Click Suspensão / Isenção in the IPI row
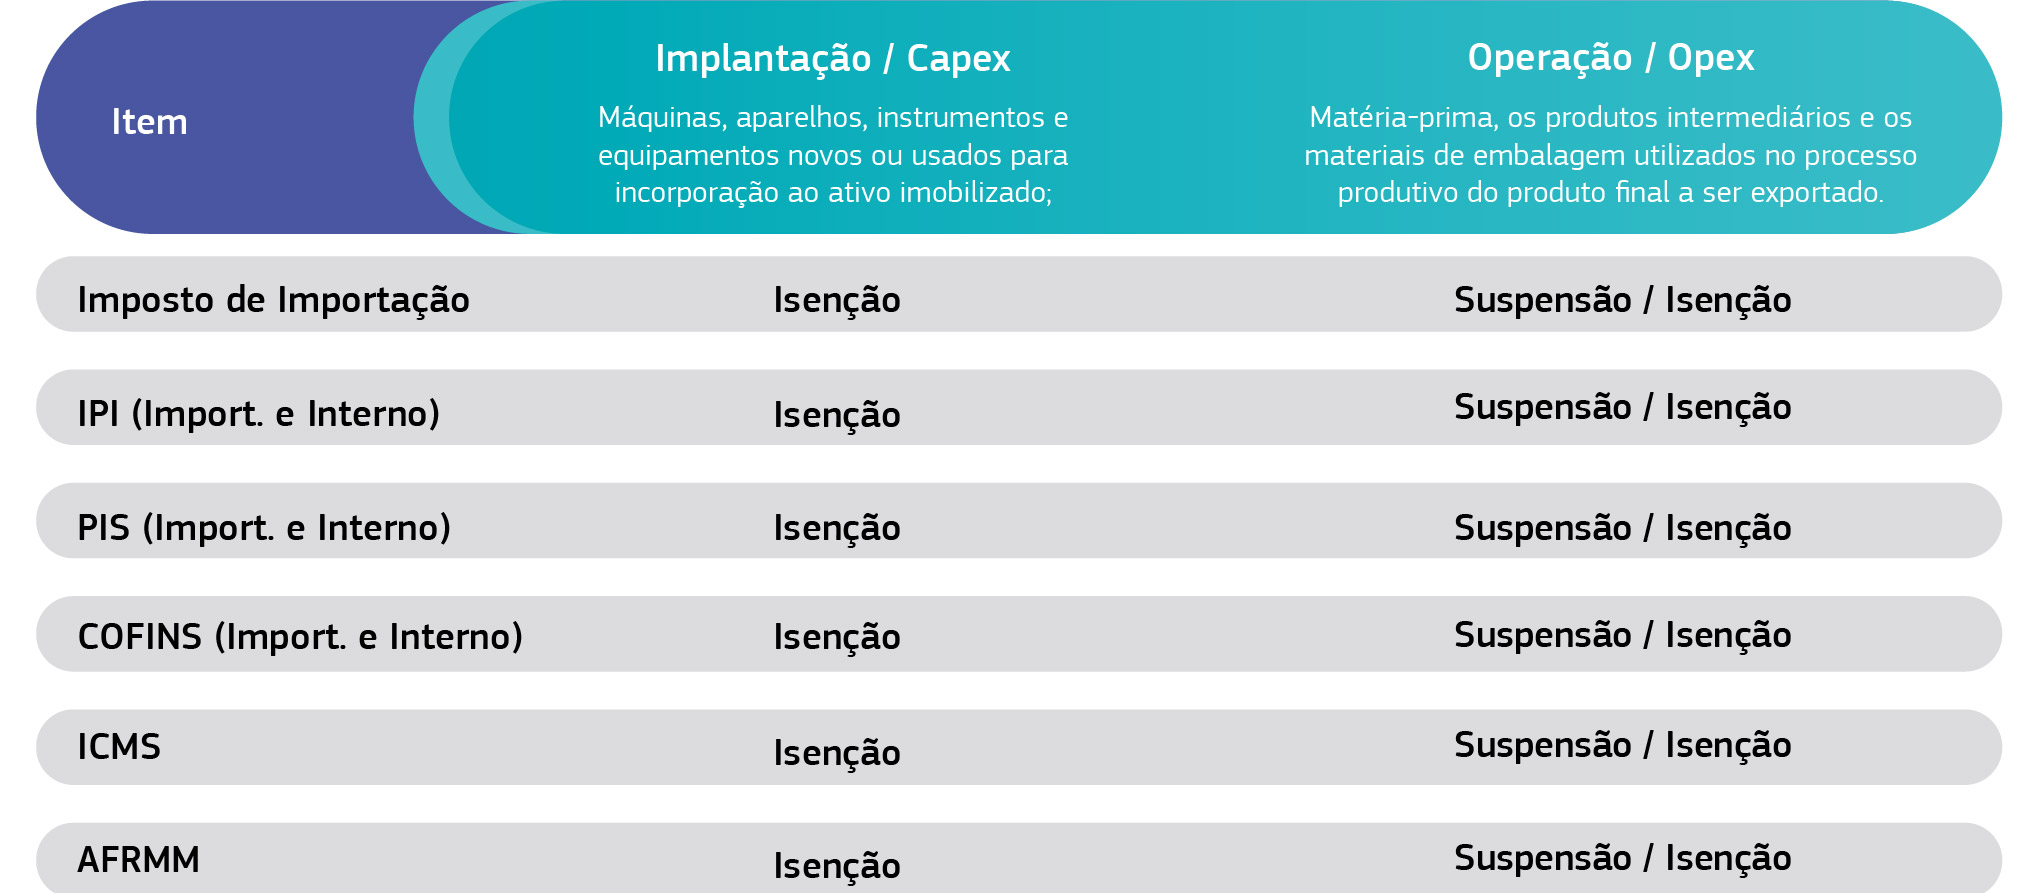This screenshot has width=2037, height=893. 1622,407
